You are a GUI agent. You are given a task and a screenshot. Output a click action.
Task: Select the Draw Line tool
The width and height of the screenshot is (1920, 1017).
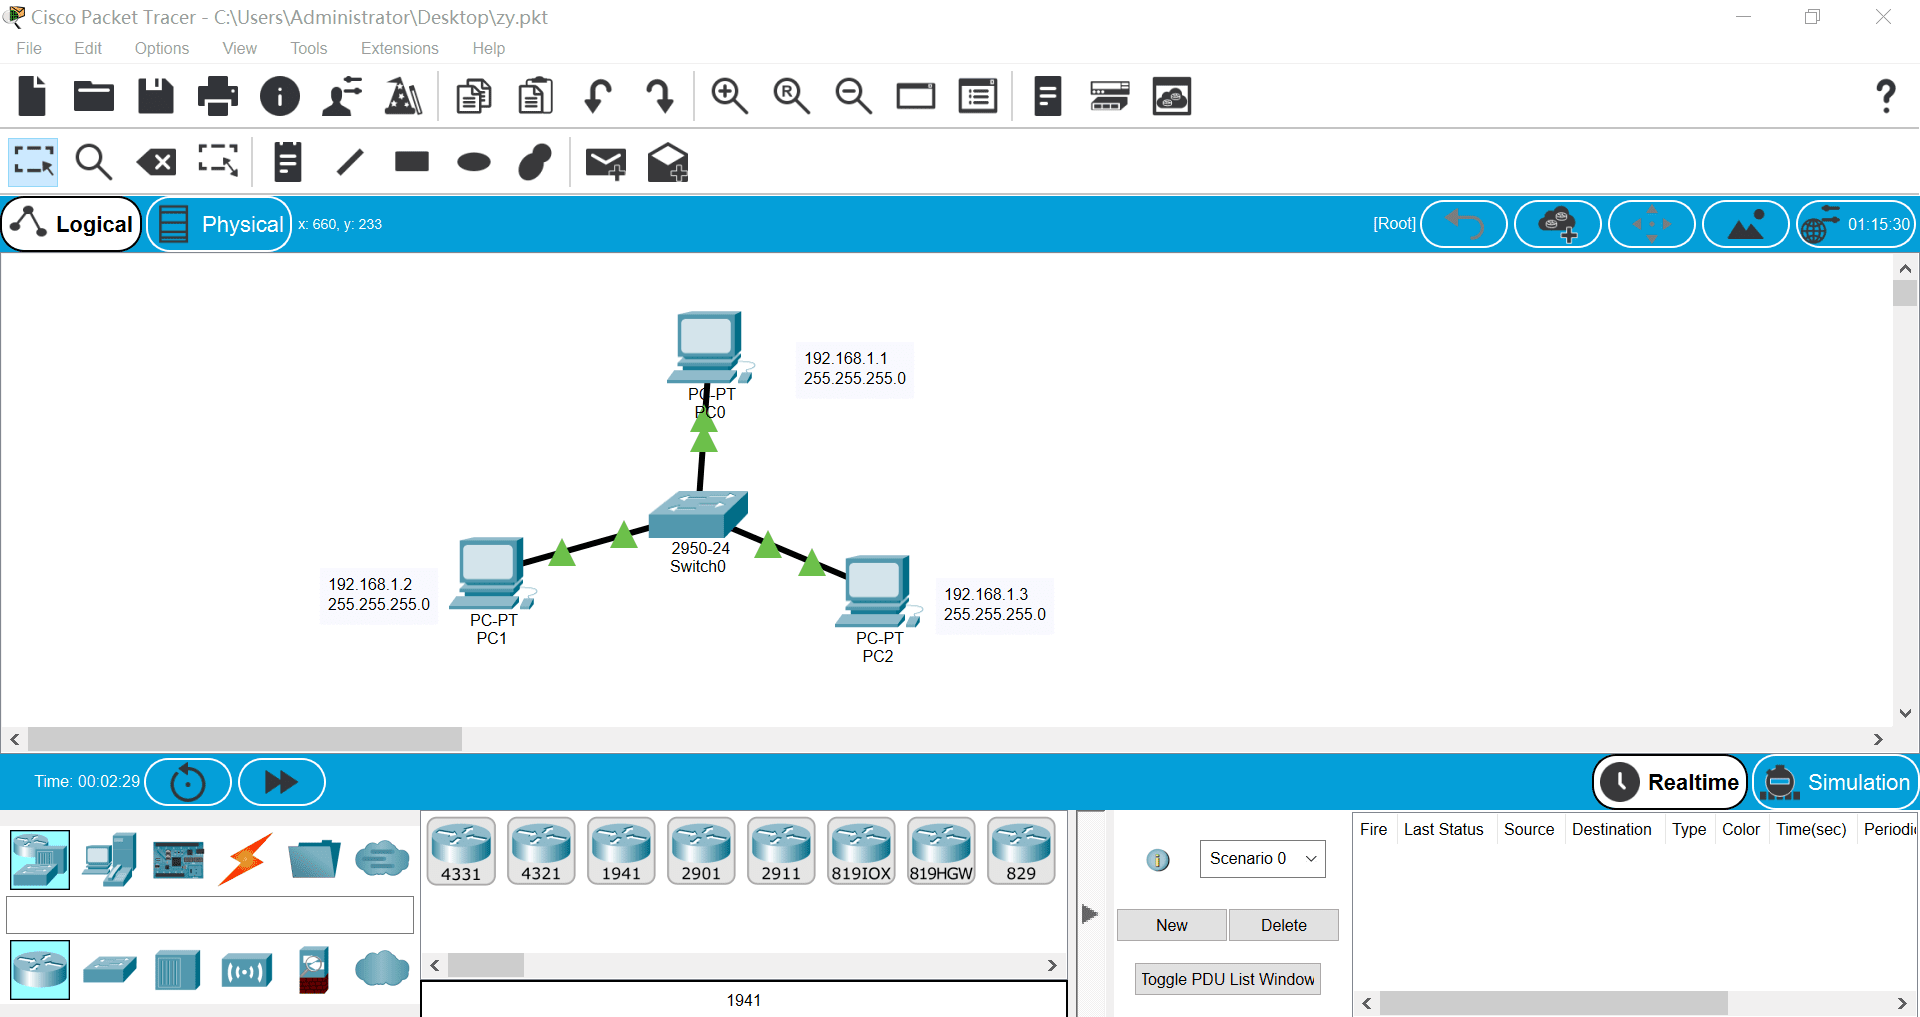point(350,162)
